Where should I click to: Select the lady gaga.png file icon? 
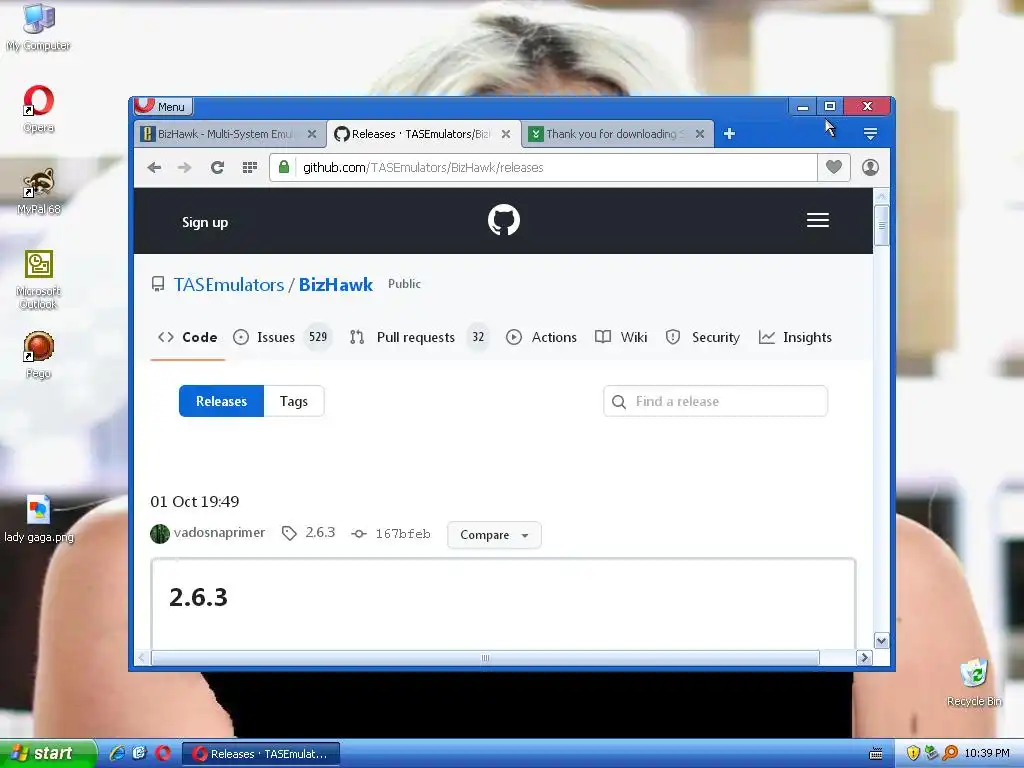(39, 519)
